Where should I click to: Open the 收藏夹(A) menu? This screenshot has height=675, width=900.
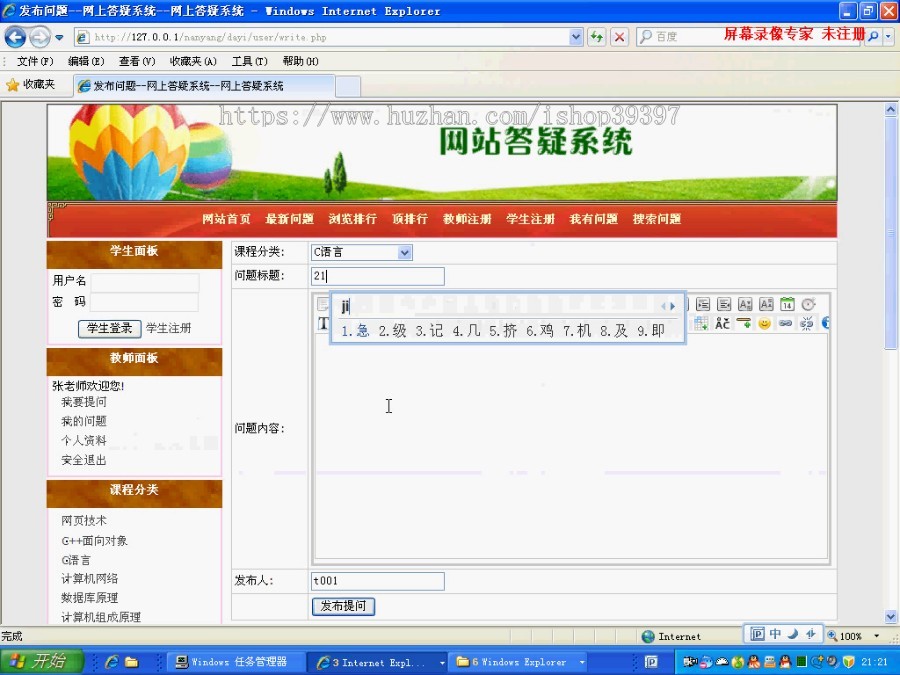pos(193,61)
